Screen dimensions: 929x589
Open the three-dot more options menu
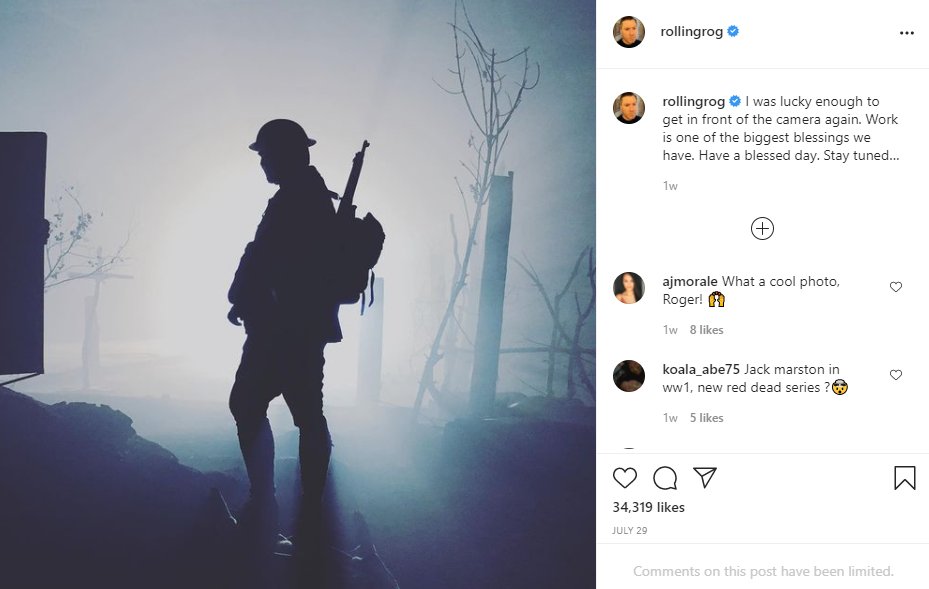click(x=906, y=33)
